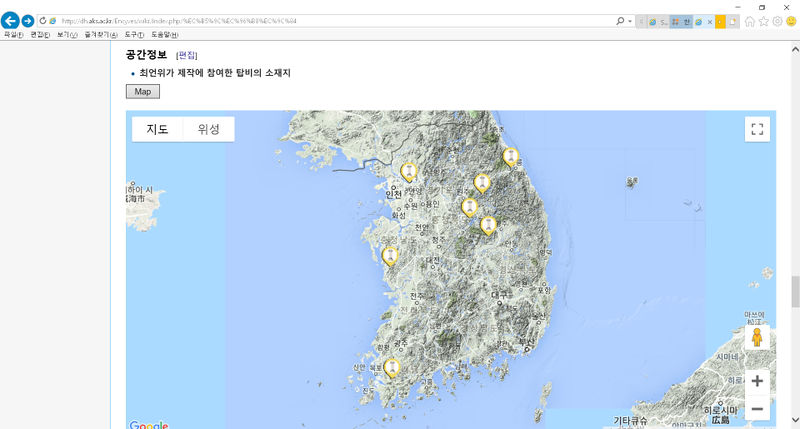The width and height of the screenshot is (800, 429).
Task: Open the 파일 menu
Action: point(13,34)
